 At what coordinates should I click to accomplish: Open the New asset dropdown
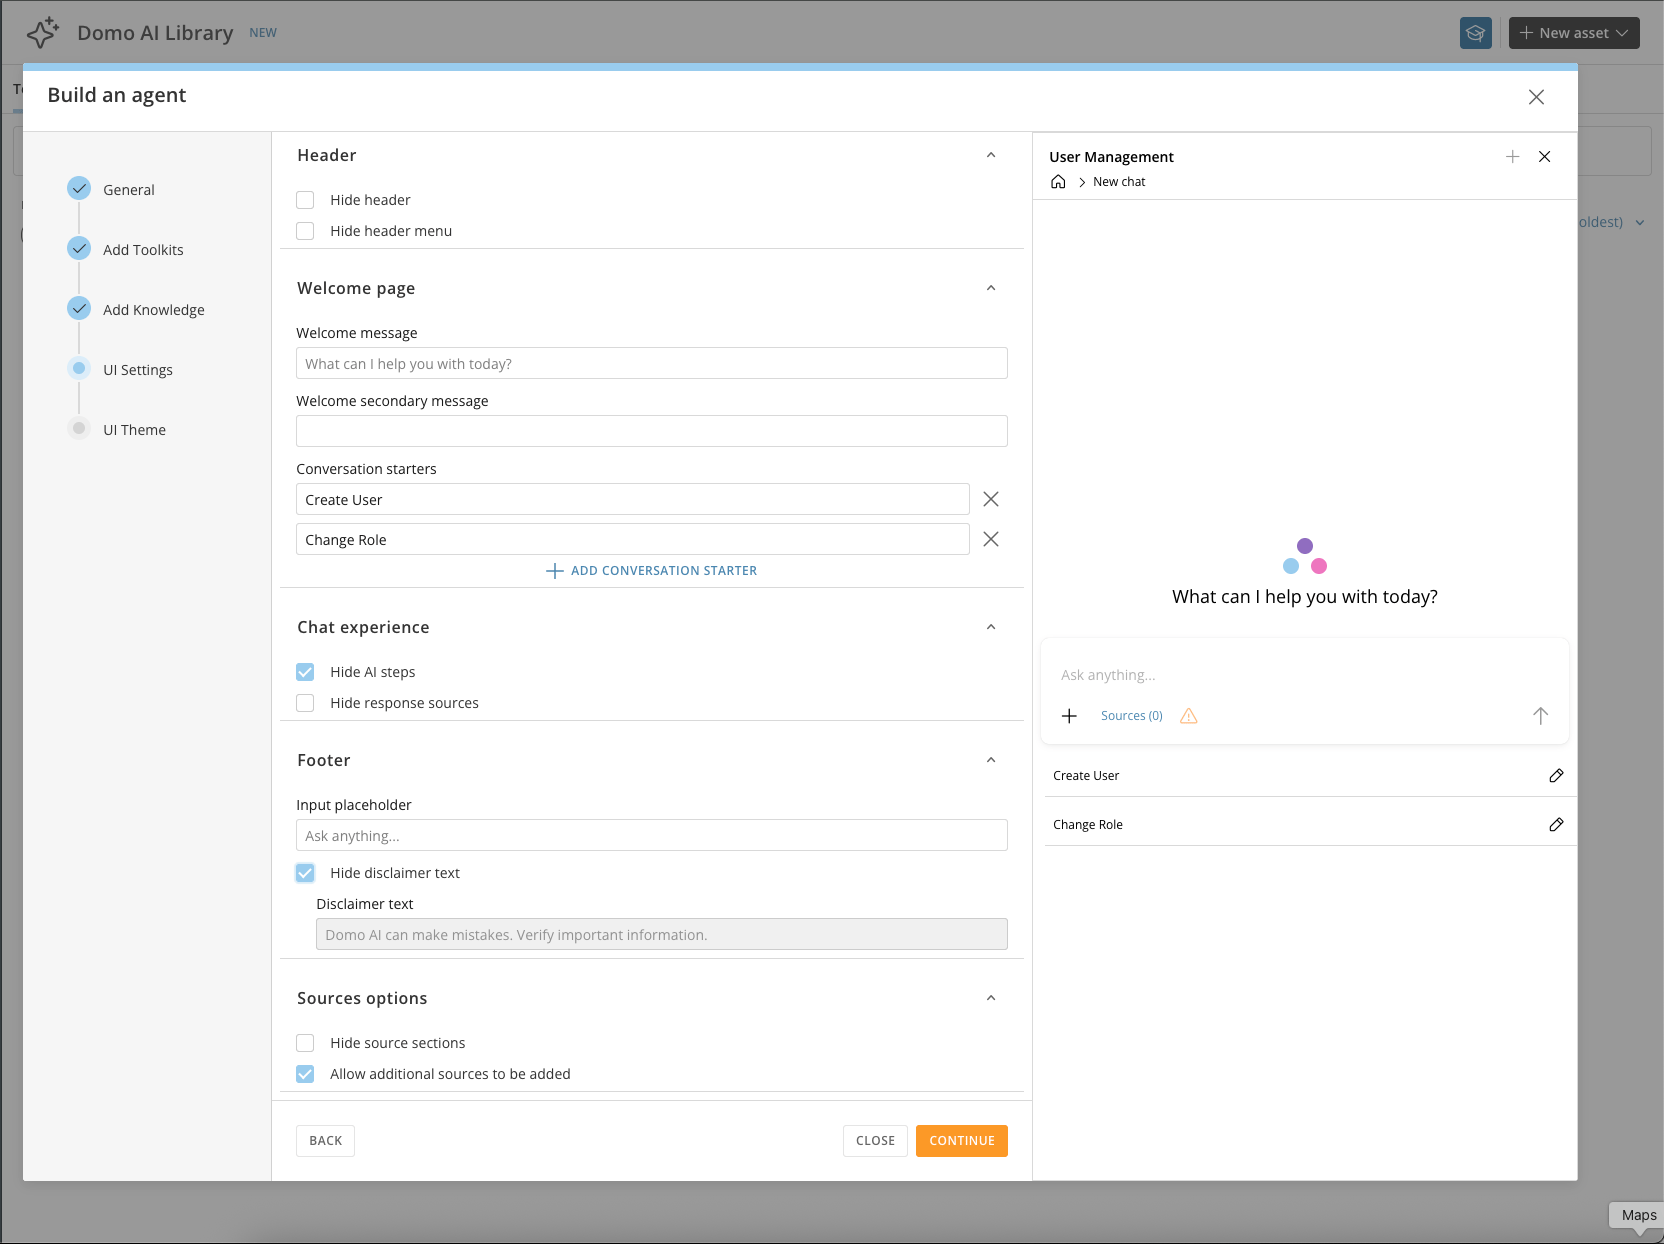point(1574,33)
